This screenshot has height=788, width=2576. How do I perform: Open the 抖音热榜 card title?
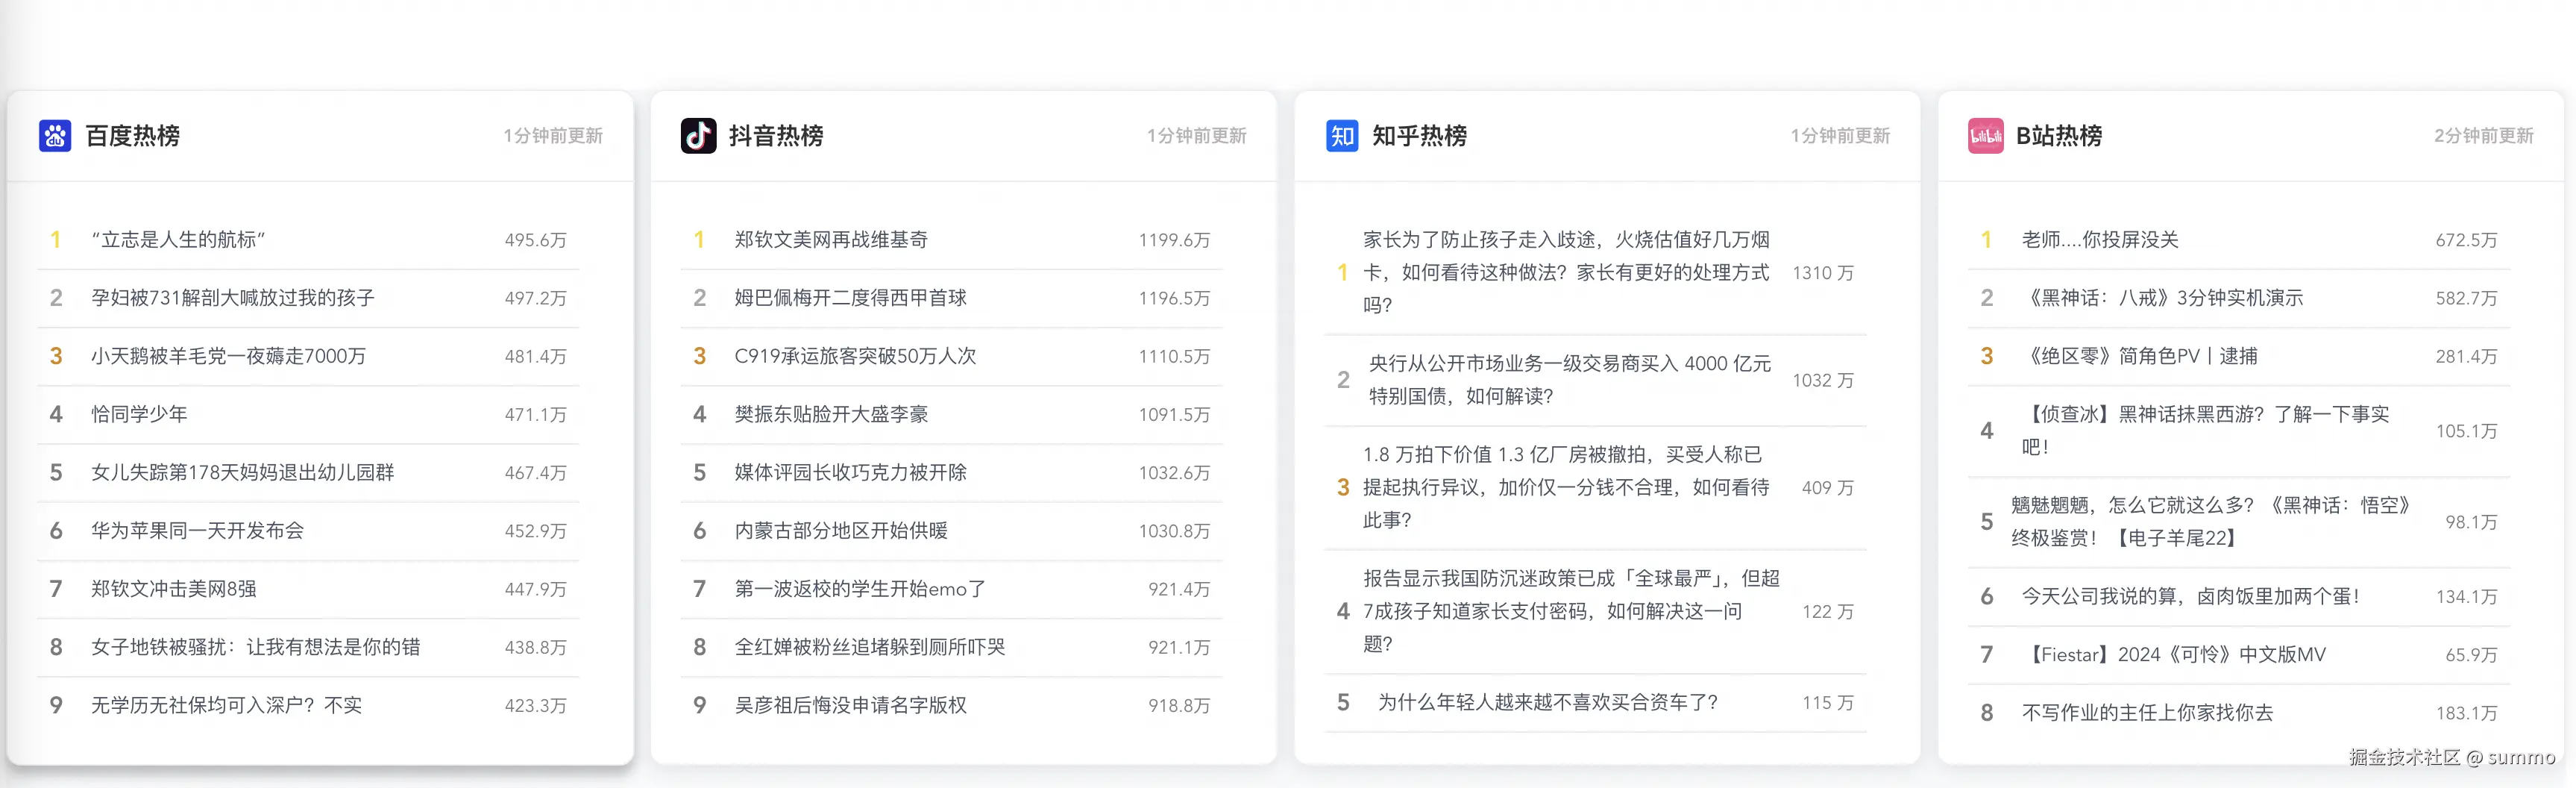[776, 136]
